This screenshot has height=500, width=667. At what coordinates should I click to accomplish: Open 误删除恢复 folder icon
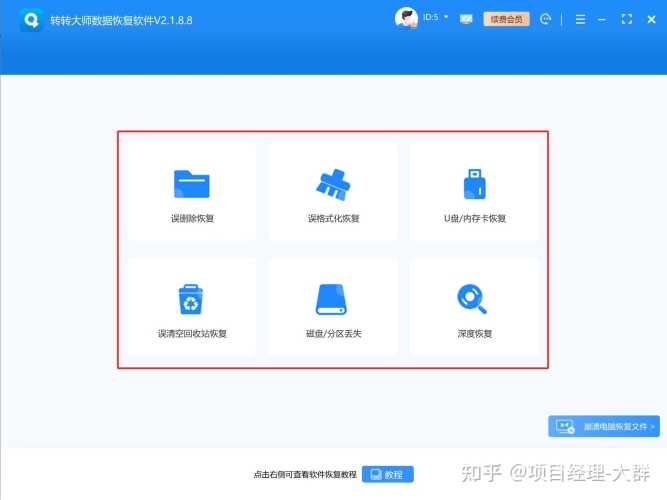pyautogui.click(x=191, y=184)
